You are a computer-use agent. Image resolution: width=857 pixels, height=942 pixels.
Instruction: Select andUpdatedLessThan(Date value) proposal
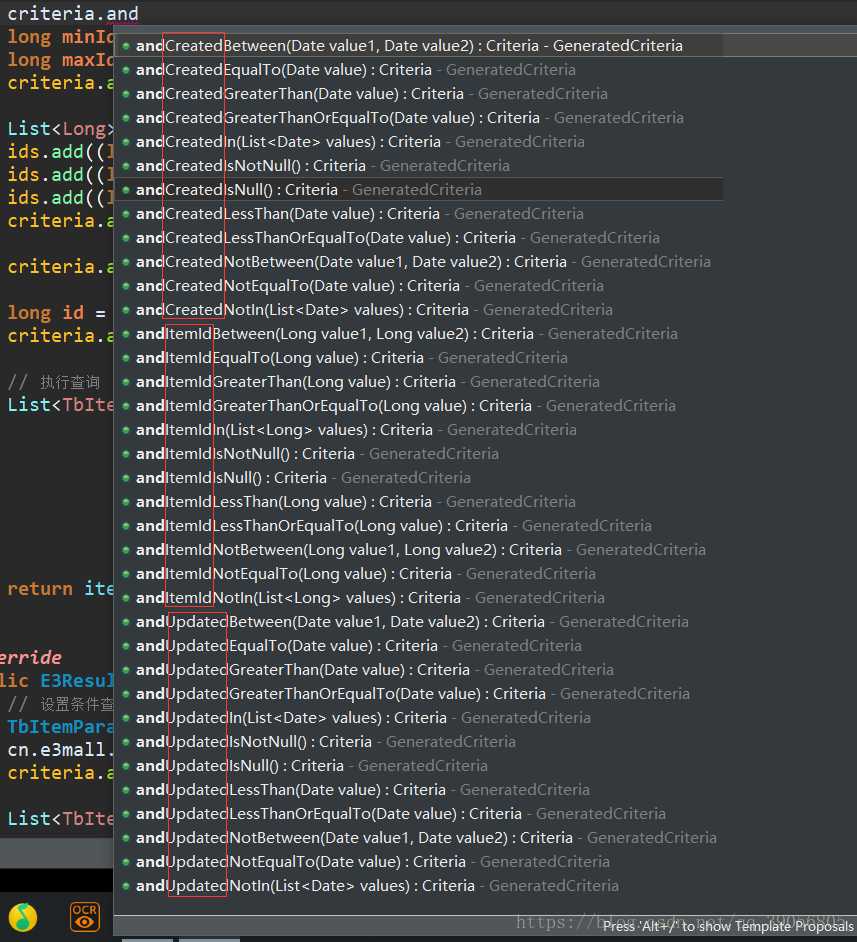tap(418, 791)
